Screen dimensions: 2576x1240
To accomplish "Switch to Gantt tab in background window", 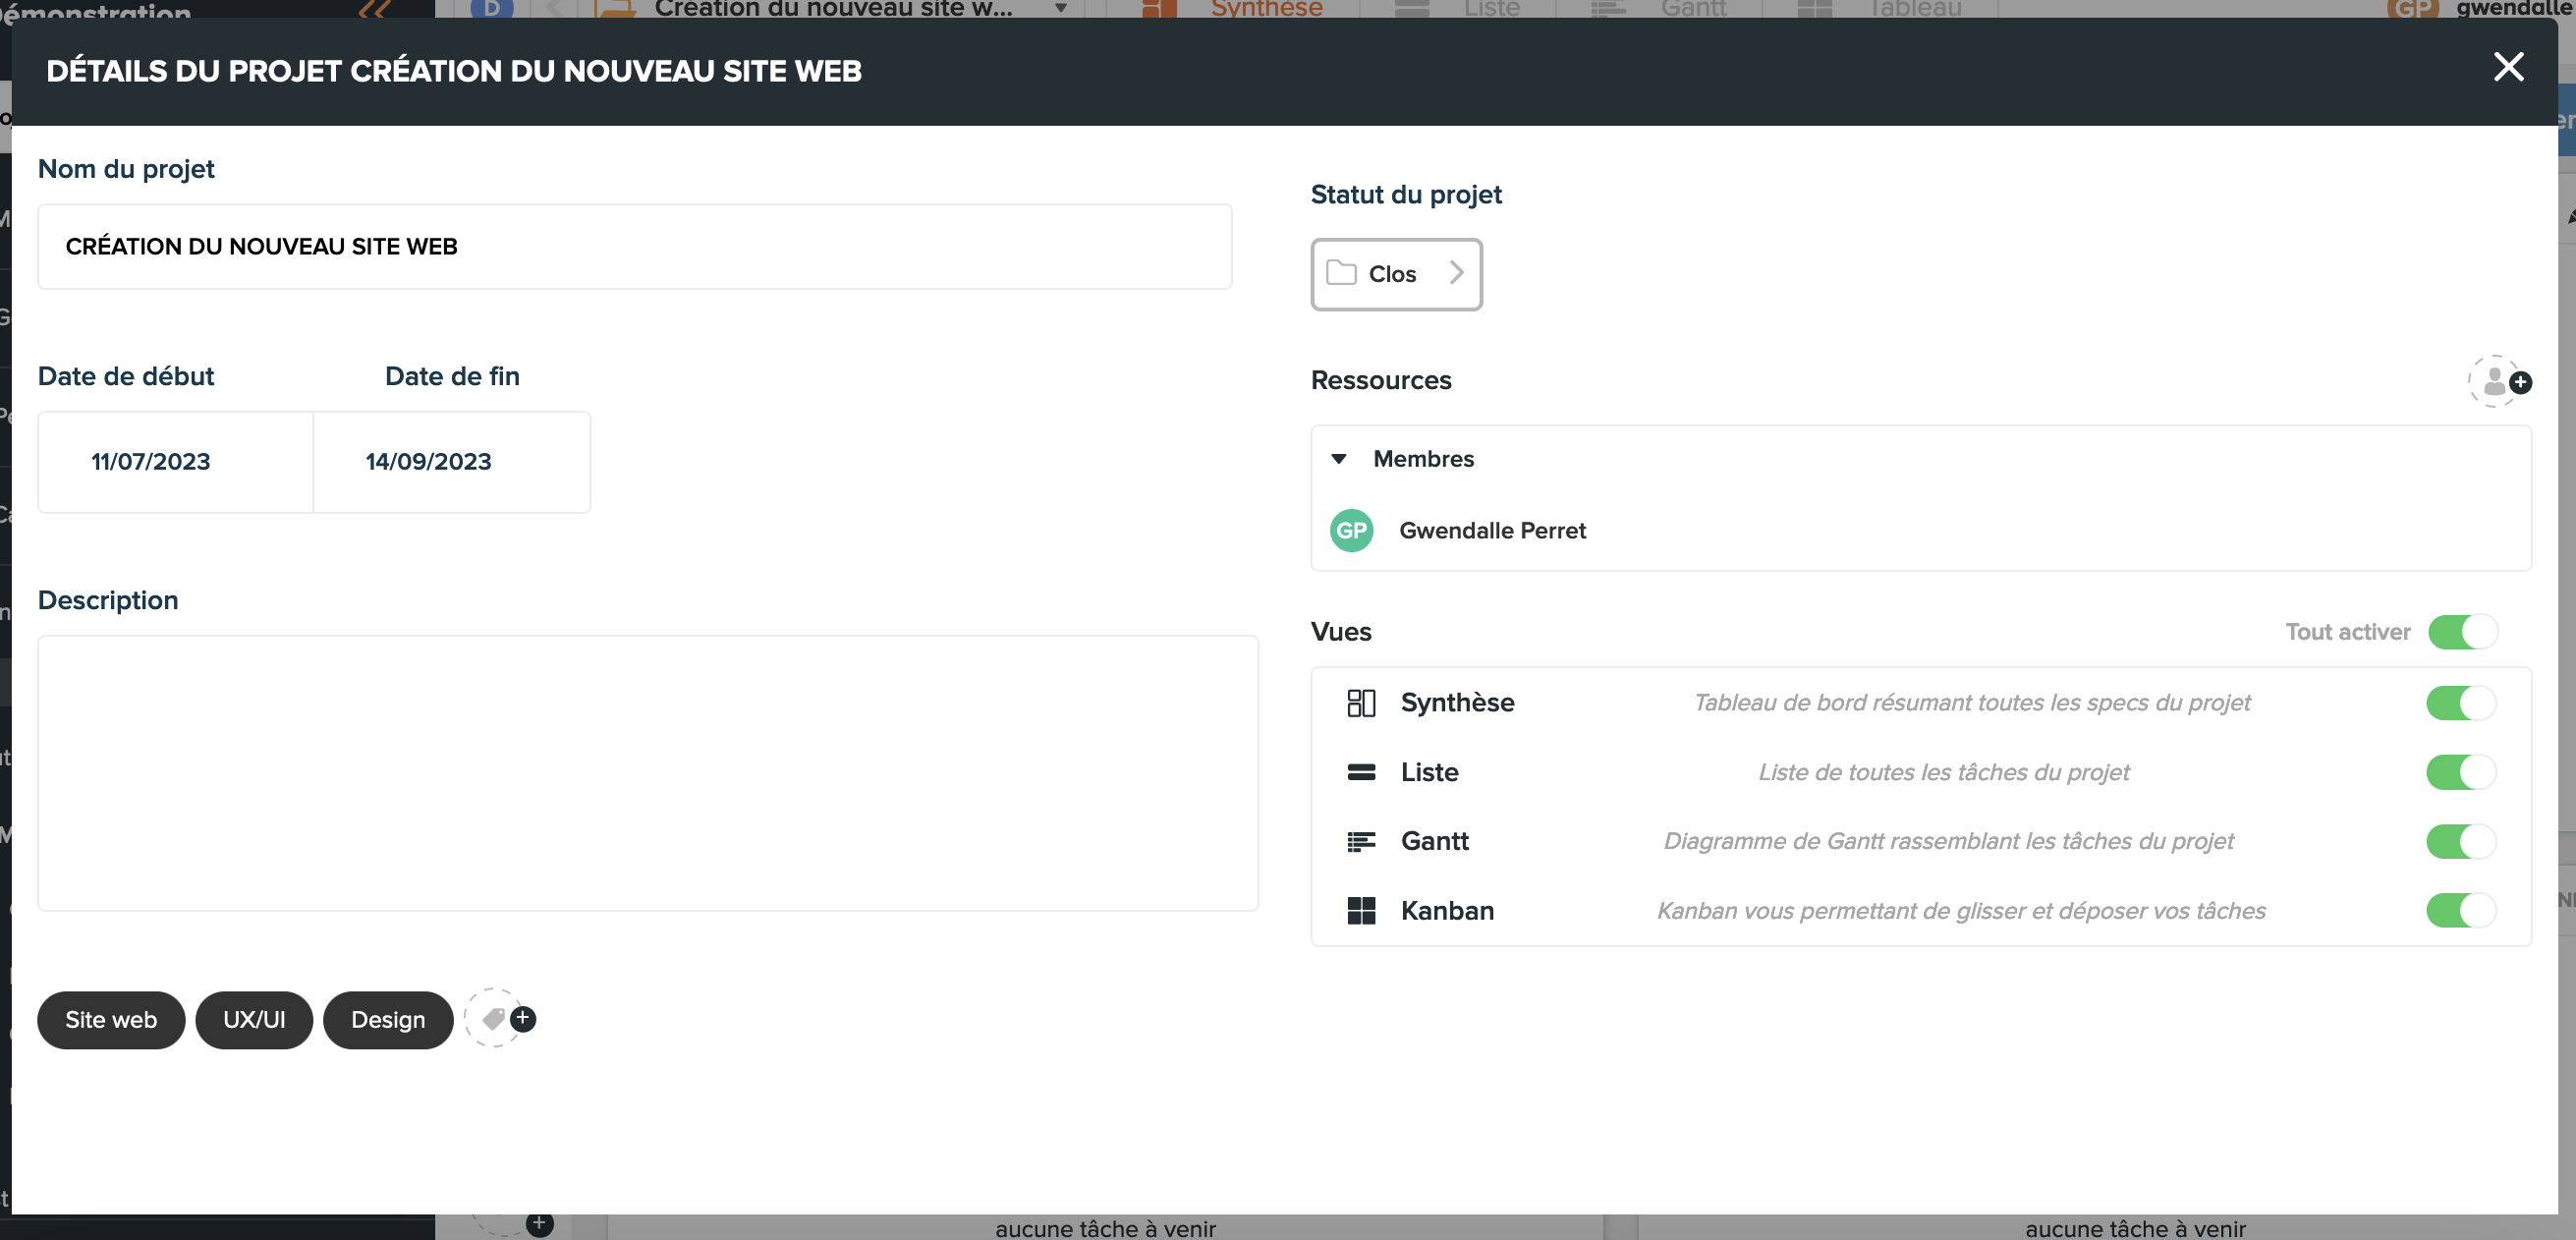I will pos(1660,8).
